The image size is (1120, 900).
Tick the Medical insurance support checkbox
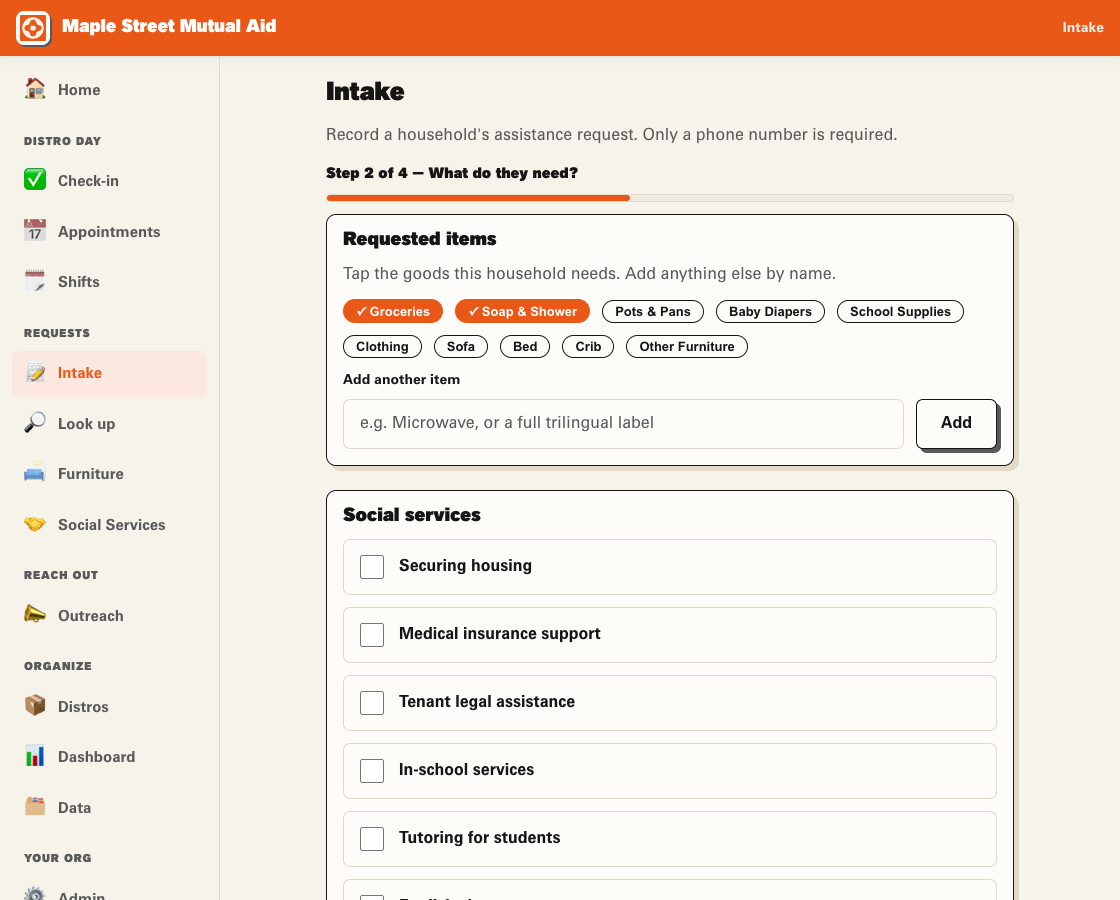click(372, 634)
